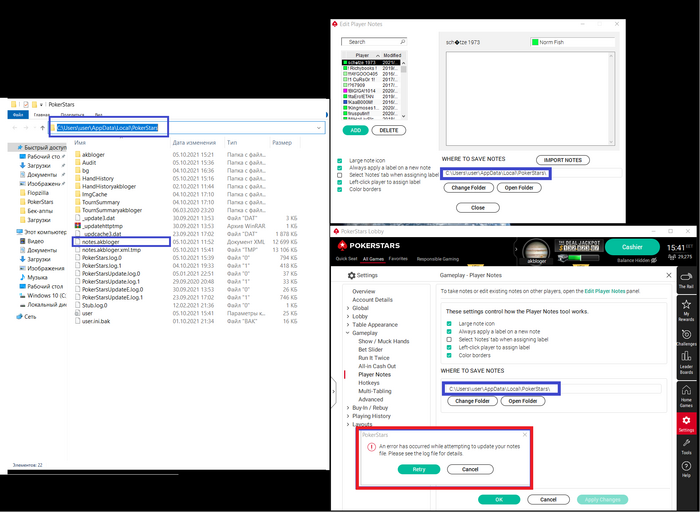Switch to the All Games tab

(373, 259)
